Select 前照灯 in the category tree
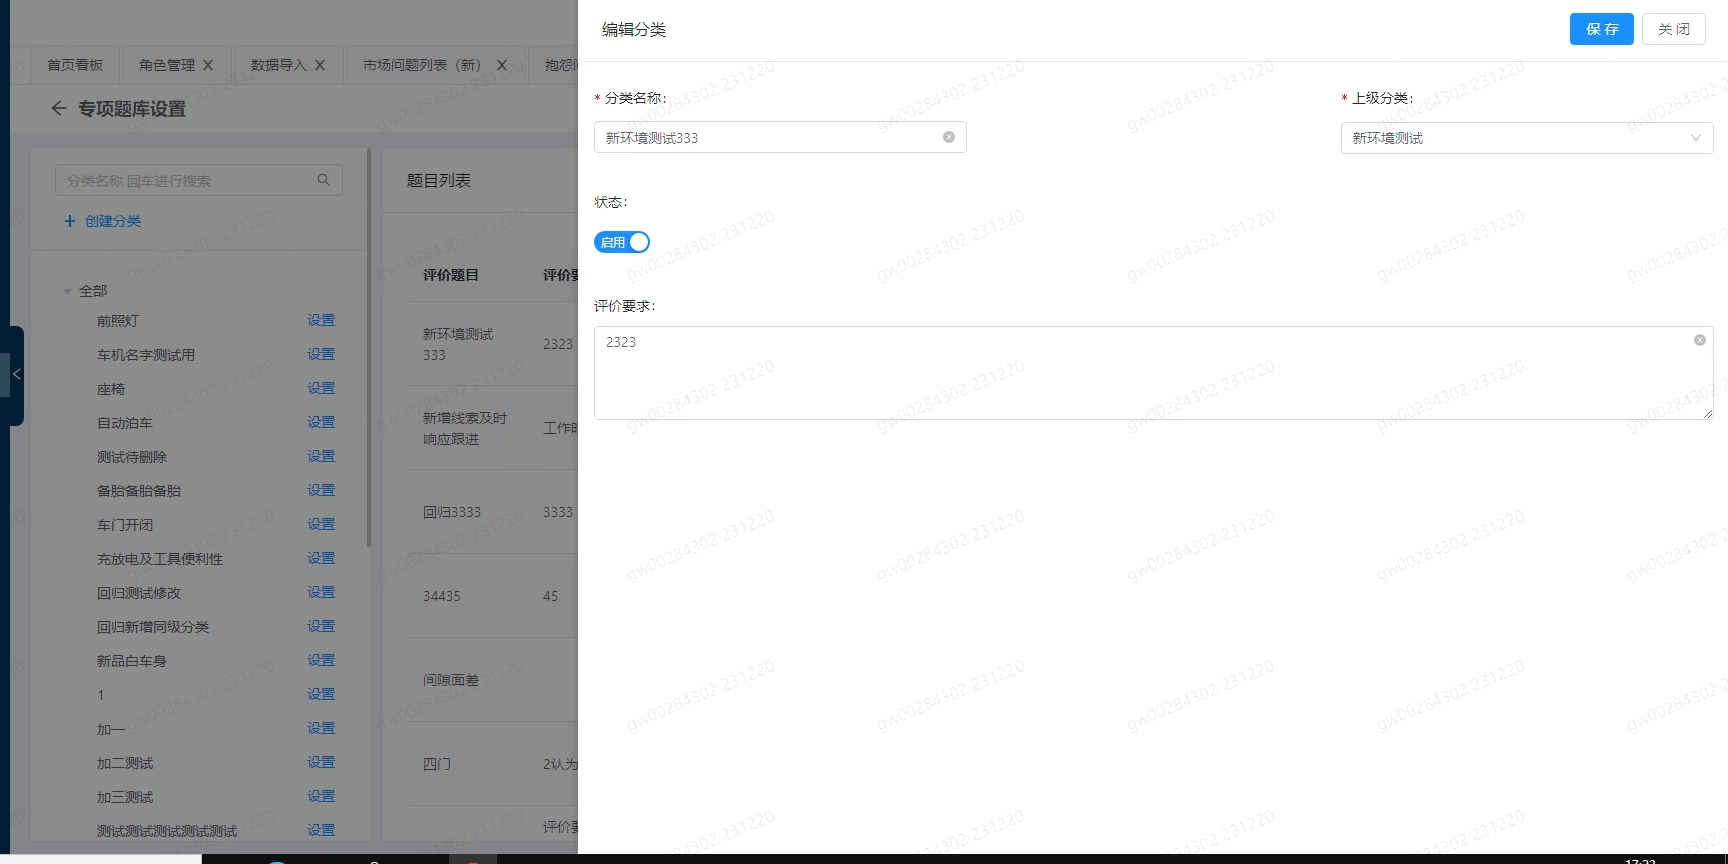The width and height of the screenshot is (1728, 864). [x=118, y=321]
